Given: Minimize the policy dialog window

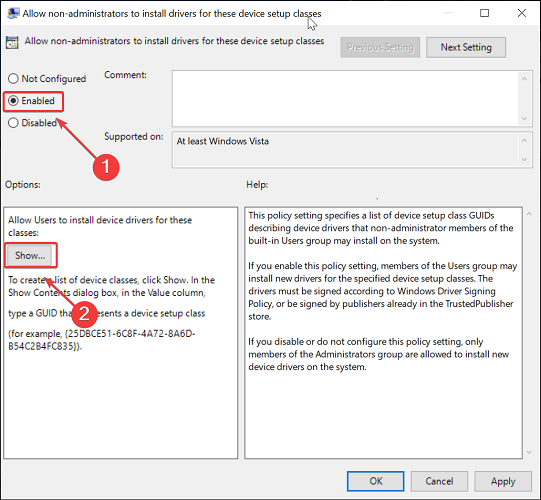Looking at the screenshot, I should [448, 13].
